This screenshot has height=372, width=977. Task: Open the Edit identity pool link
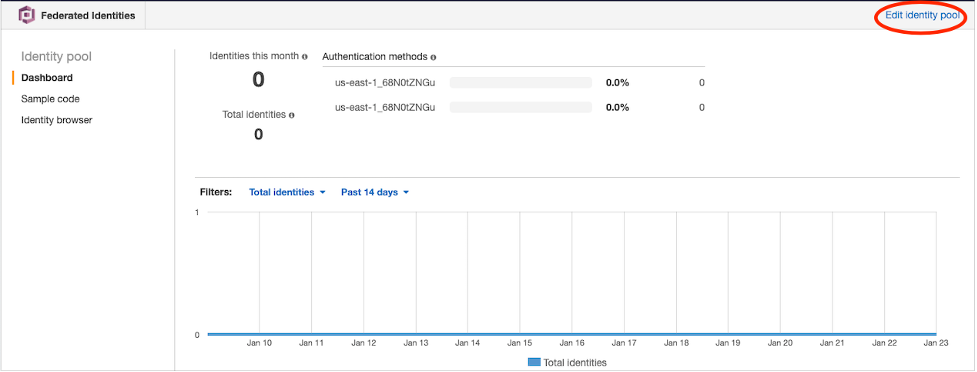[923, 15]
